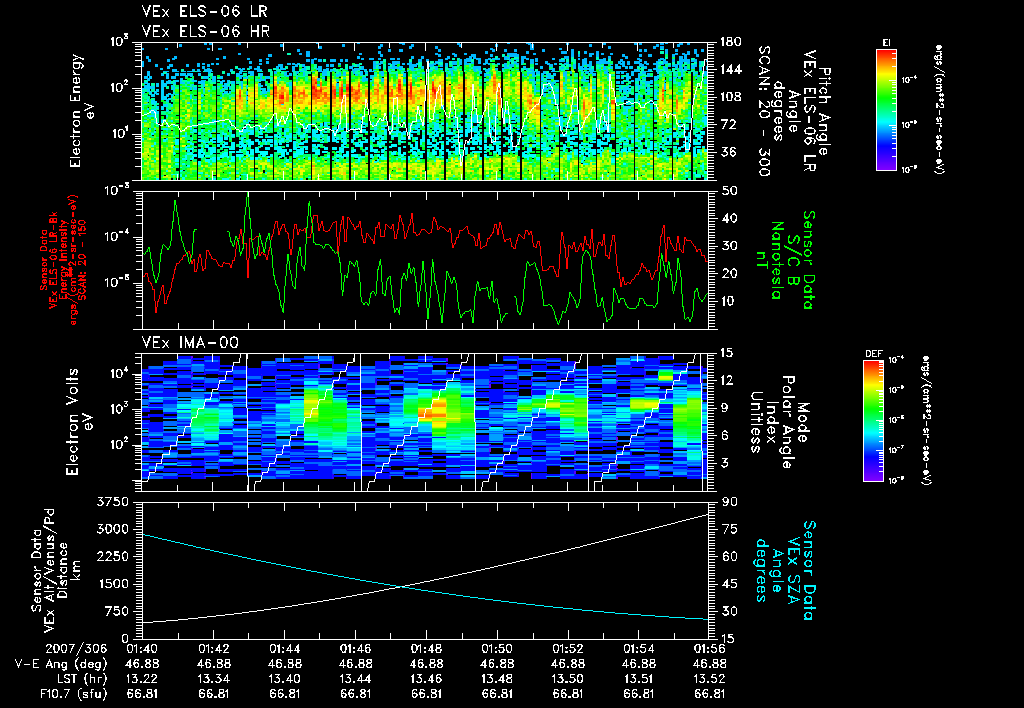Click the EI color scale bar
This screenshot has height=708, width=1024.
pos(886,109)
